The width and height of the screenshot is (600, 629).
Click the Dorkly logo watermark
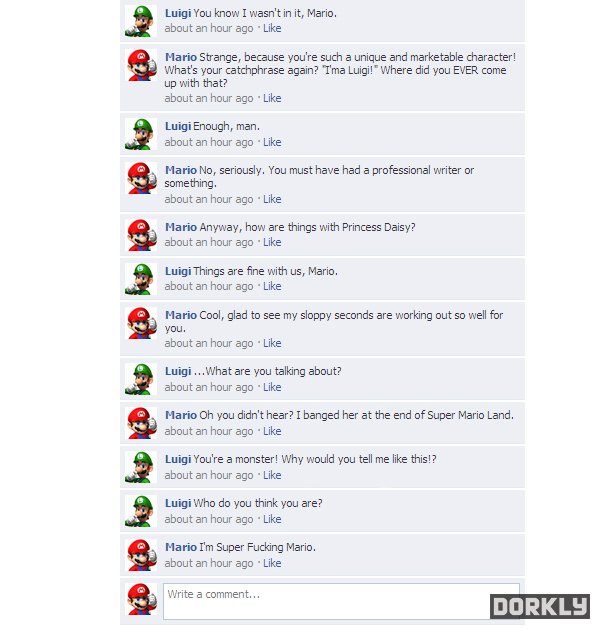[x=540, y=606]
